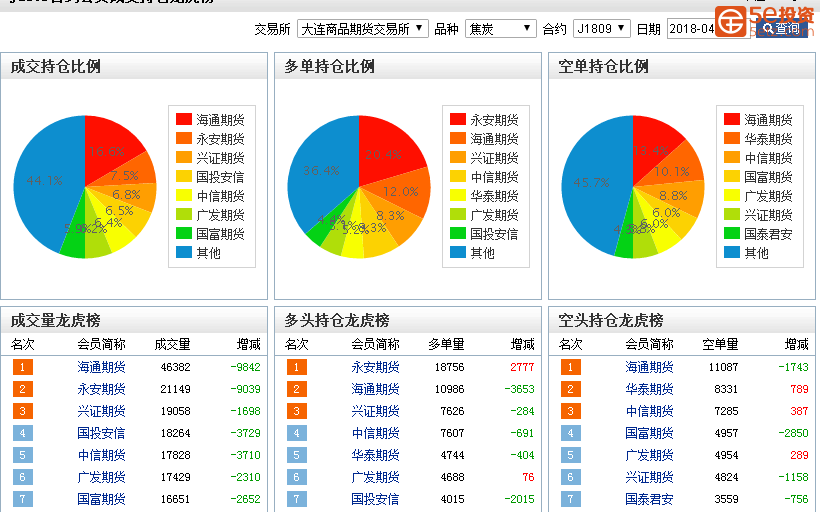
Task: Open 海通期货 link in 空头持仓龙虎榜
Action: pos(650,367)
